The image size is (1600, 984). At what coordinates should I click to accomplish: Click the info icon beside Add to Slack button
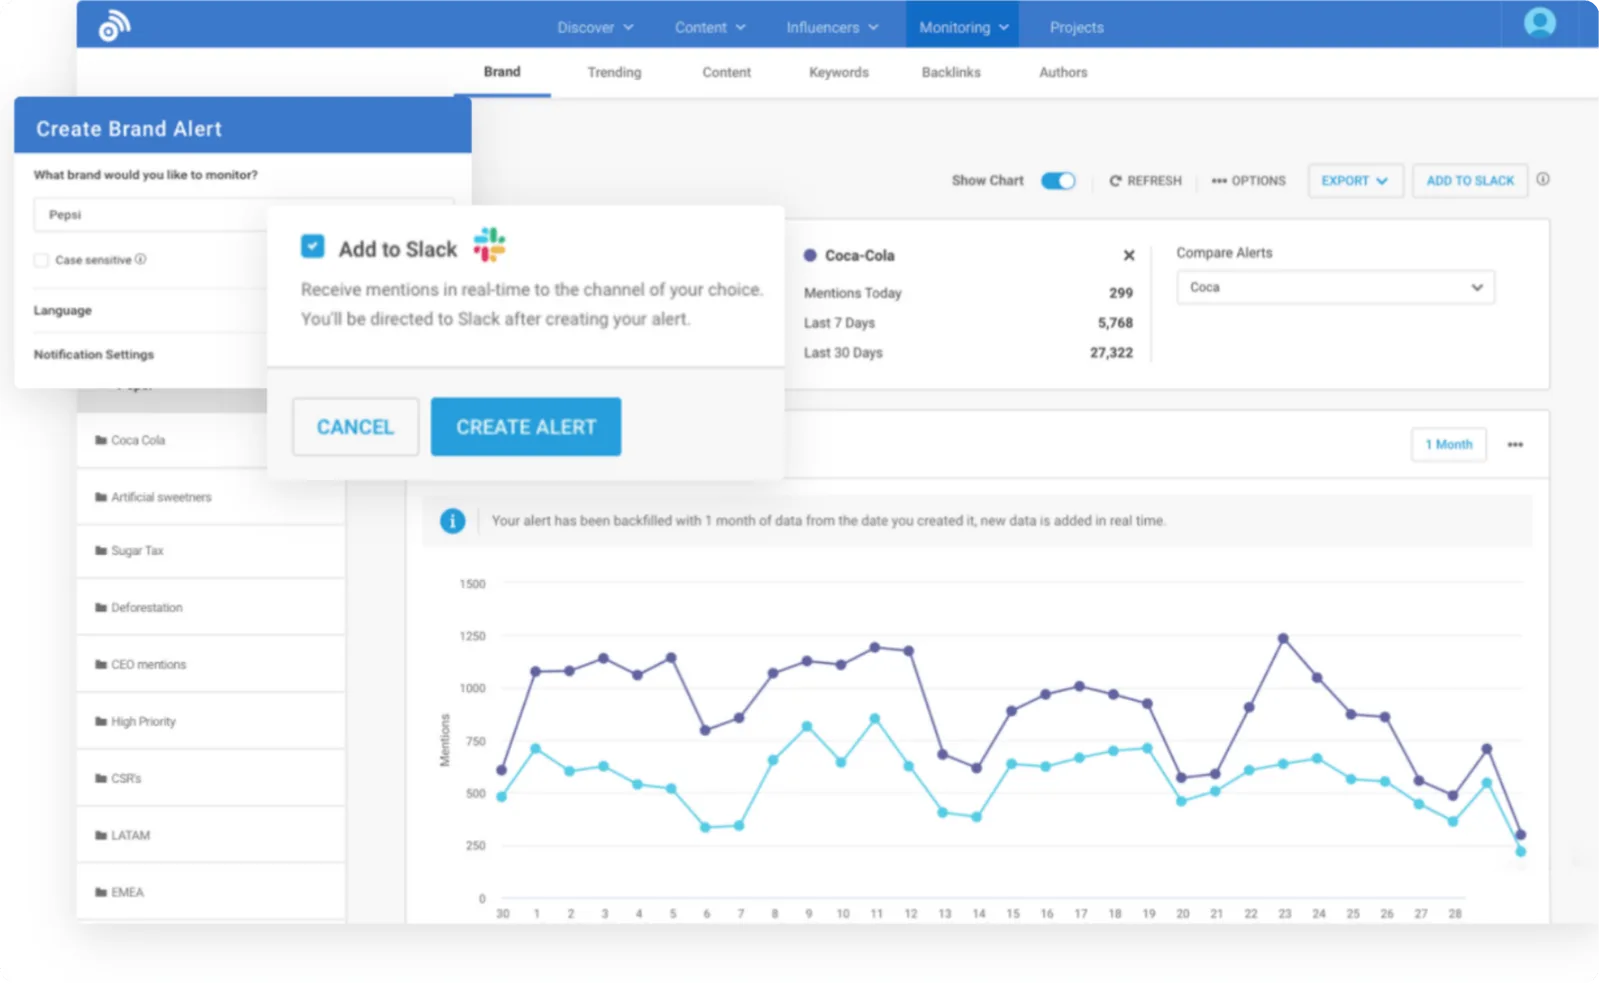point(1543,180)
